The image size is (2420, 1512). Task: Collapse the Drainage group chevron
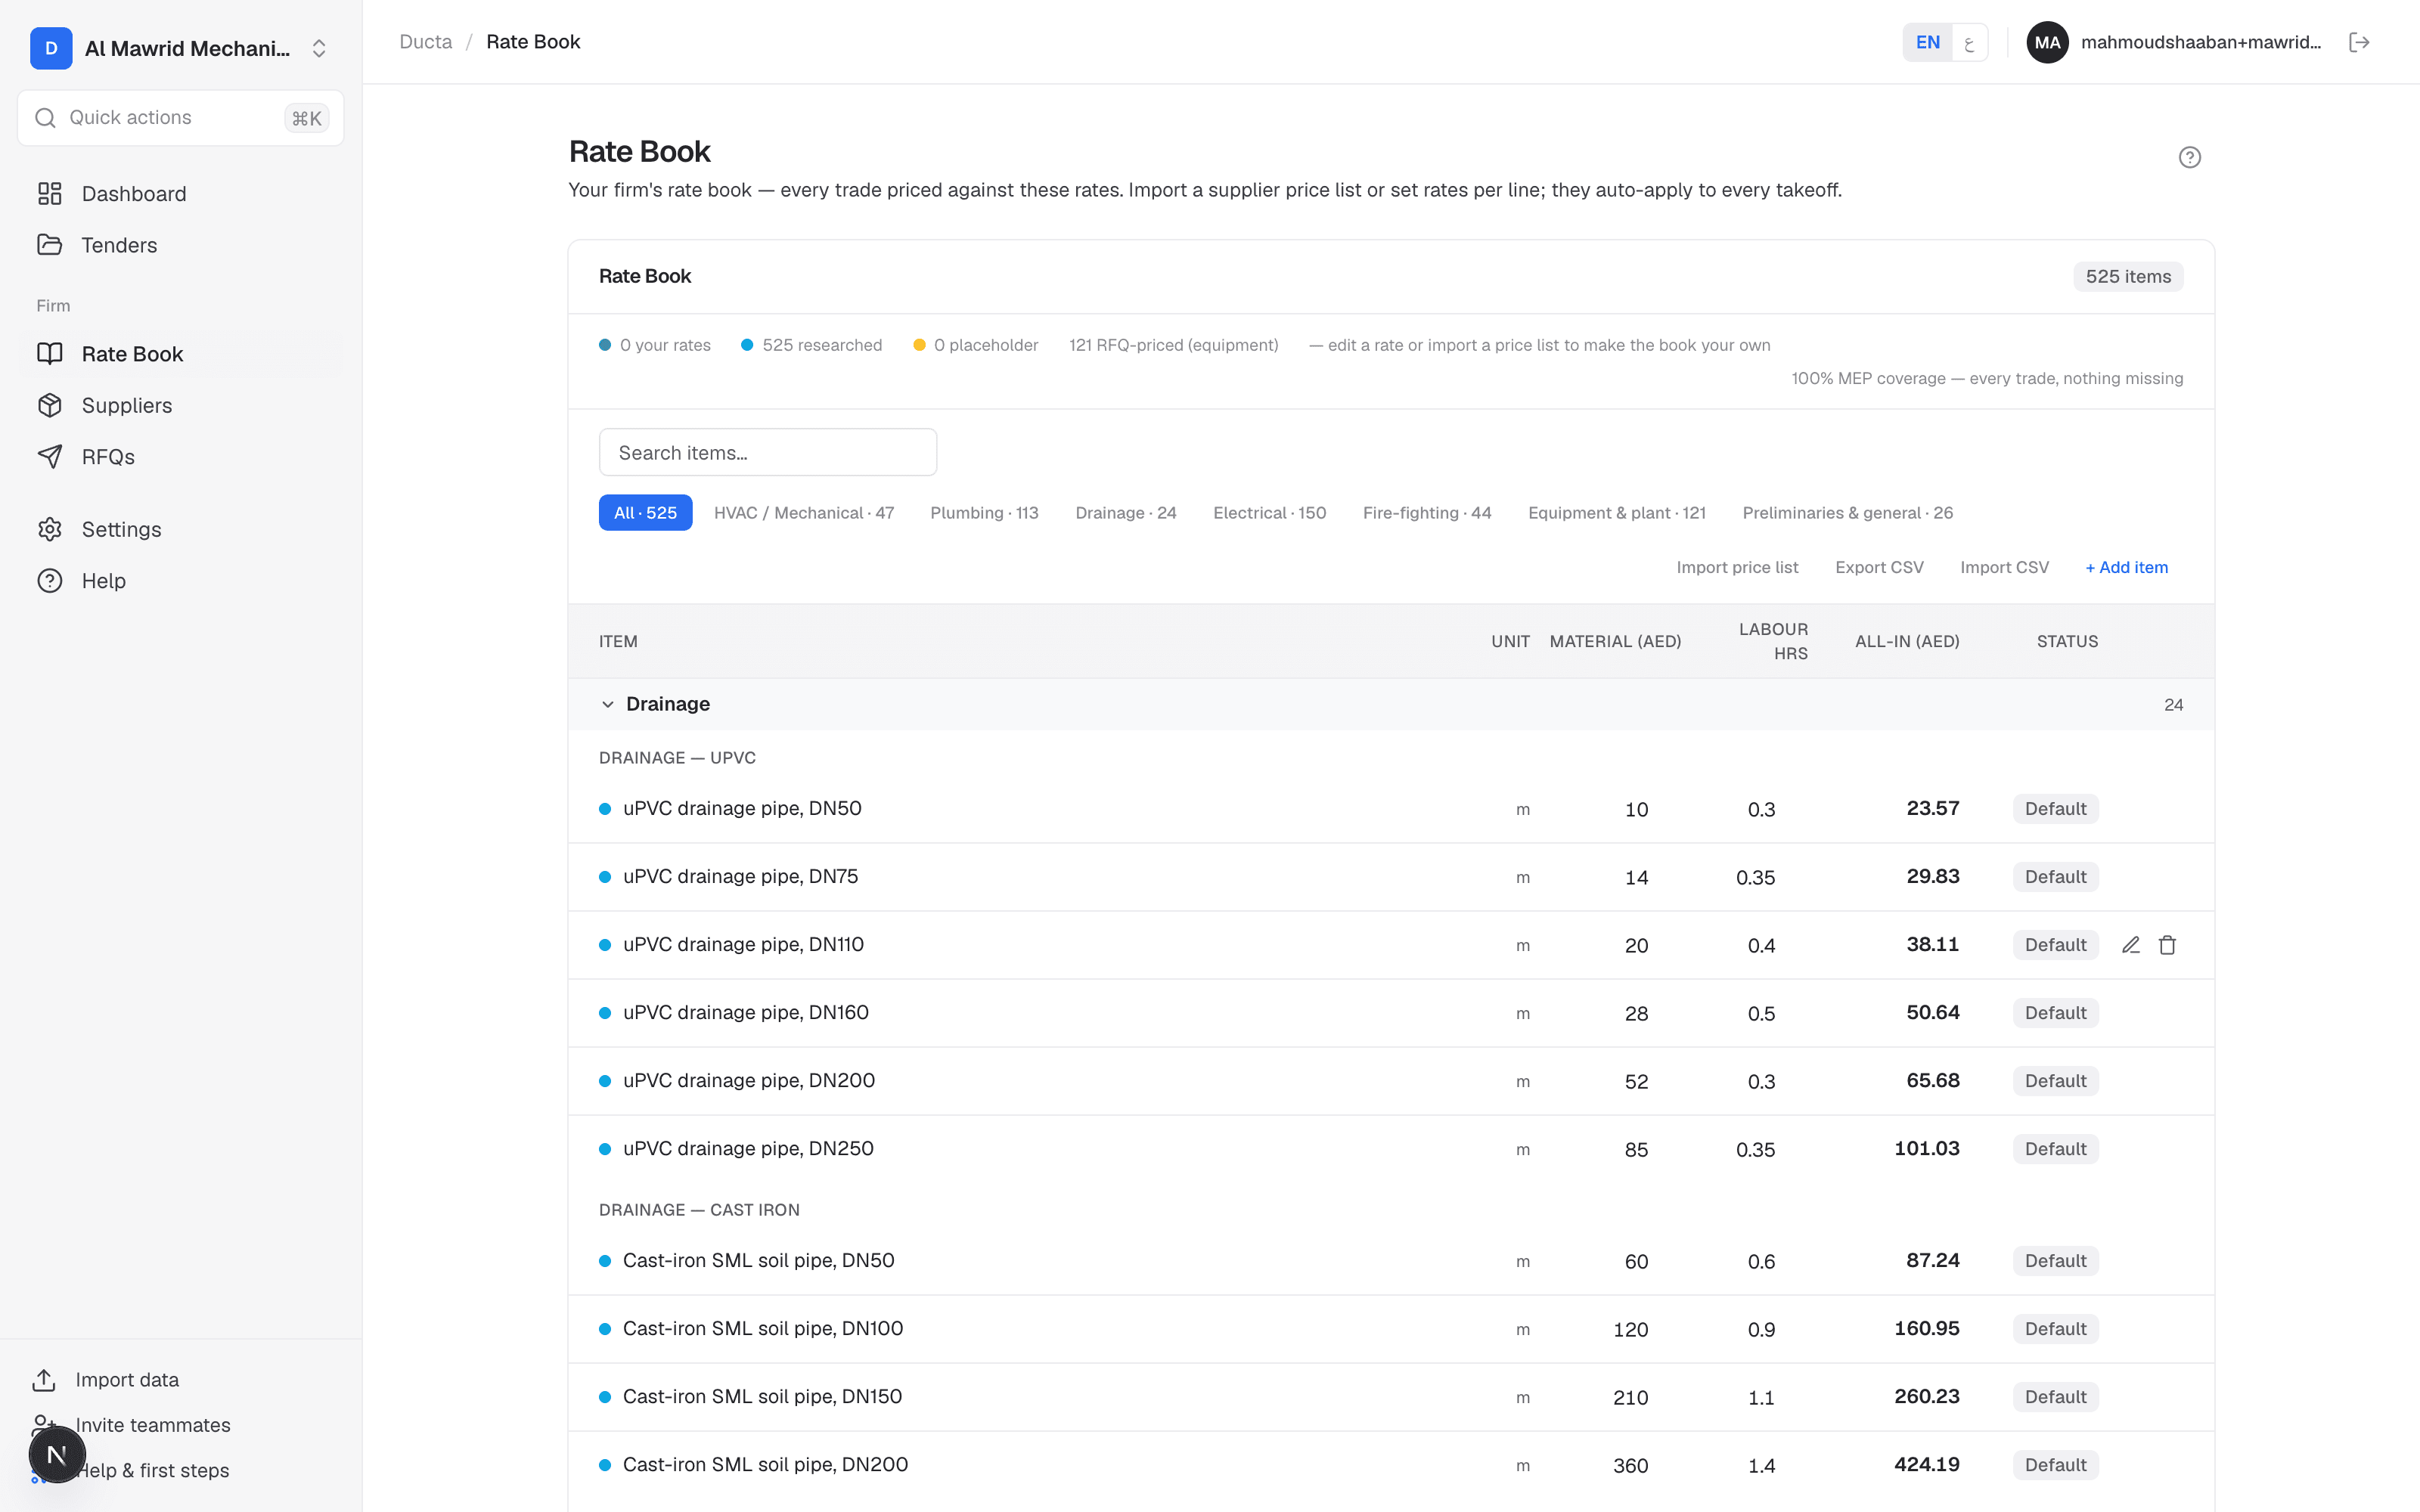(x=607, y=704)
